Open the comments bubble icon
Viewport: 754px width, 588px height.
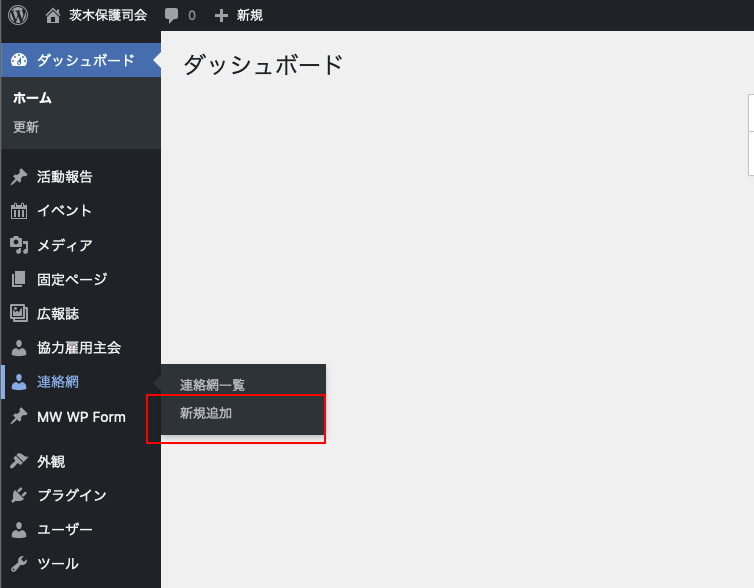[171, 15]
